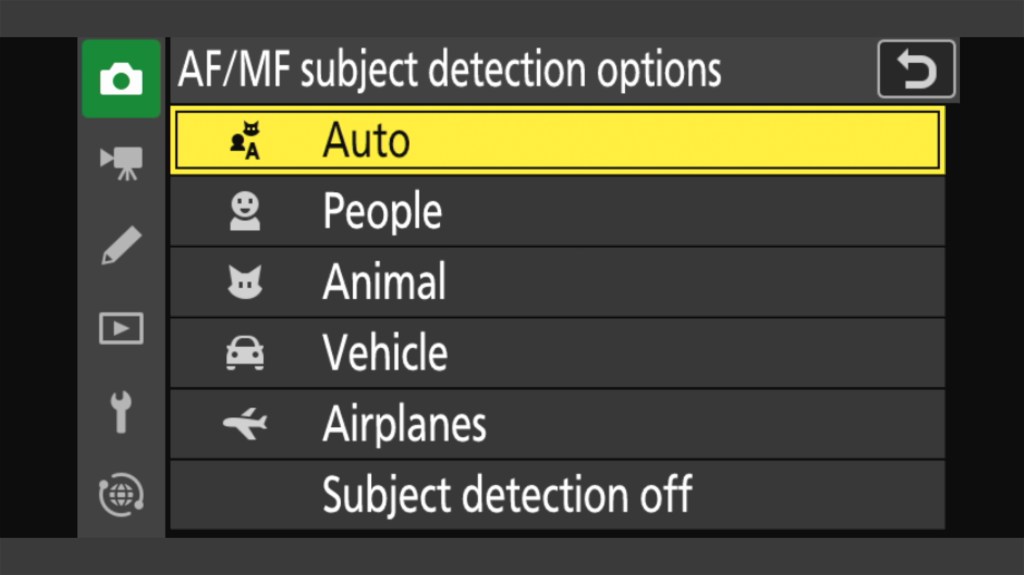Open the video recording menu icon
The image size is (1024, 575).
pos(121,162)
